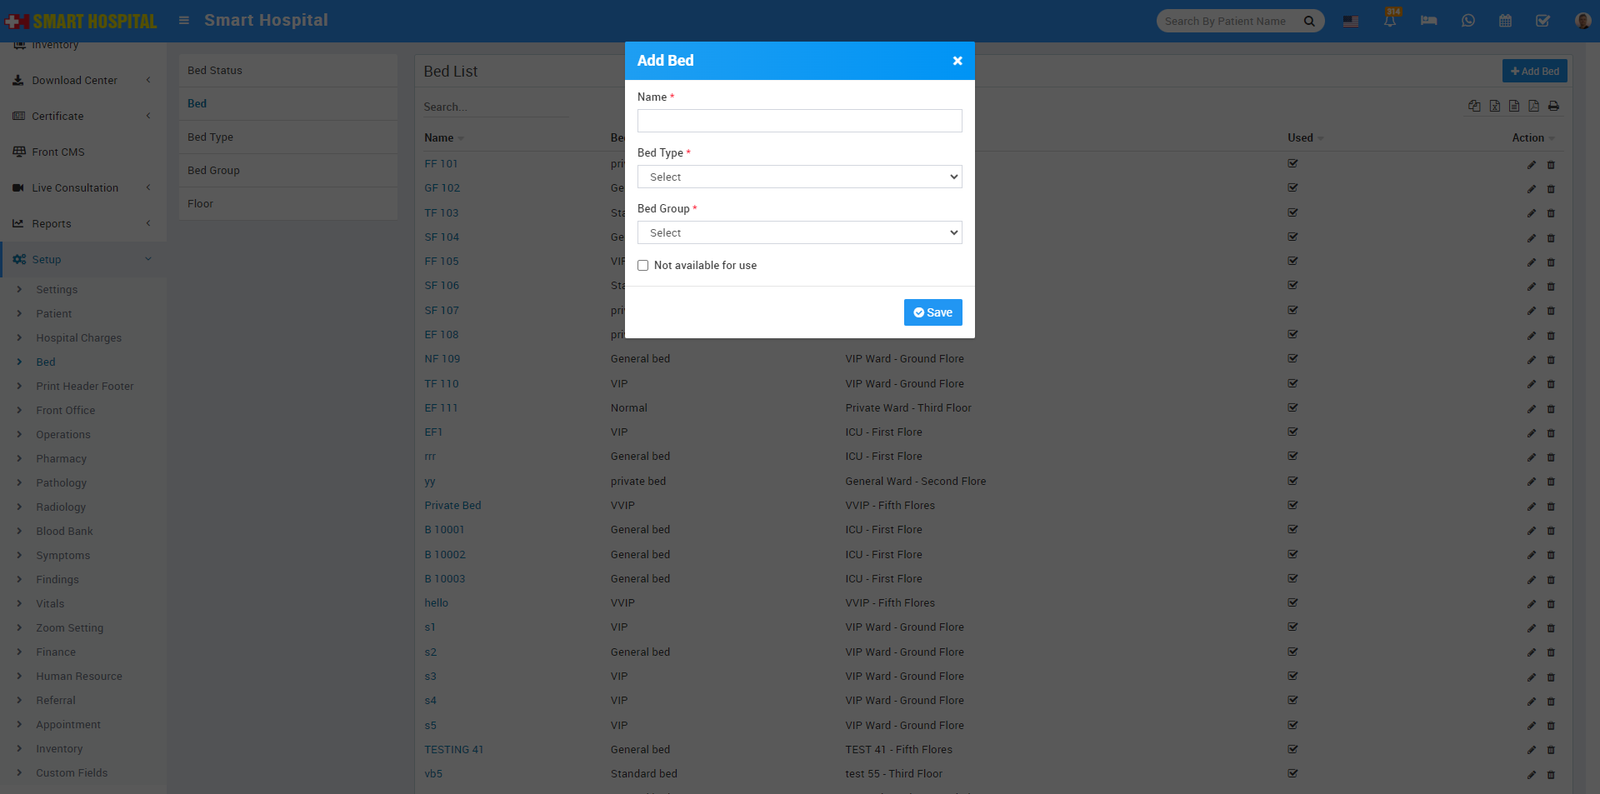Expand the Reports sidebar menu
1600x794 pixels.
[82, 224]
